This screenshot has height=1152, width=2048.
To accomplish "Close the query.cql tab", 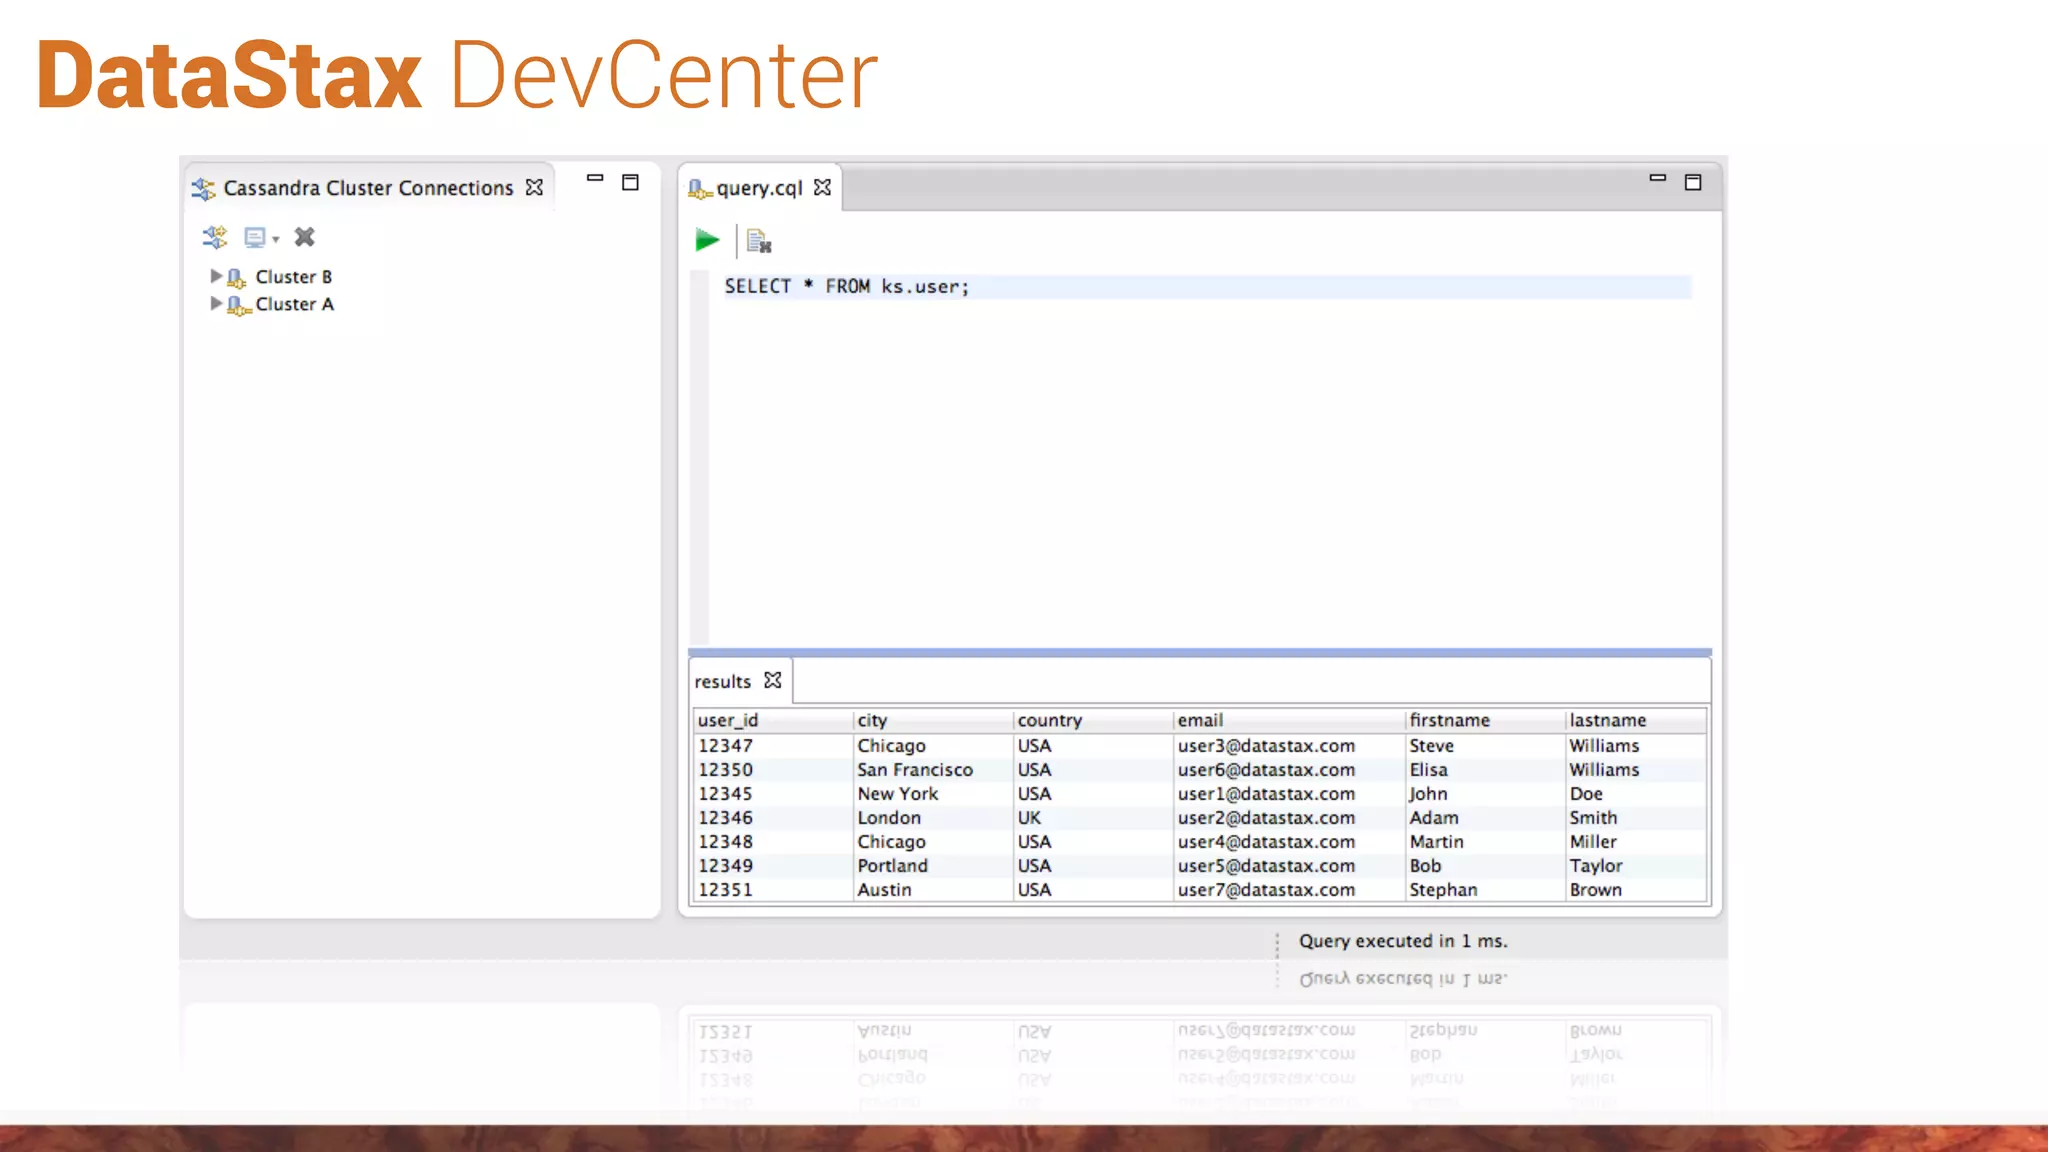I will tap(822, 187).
